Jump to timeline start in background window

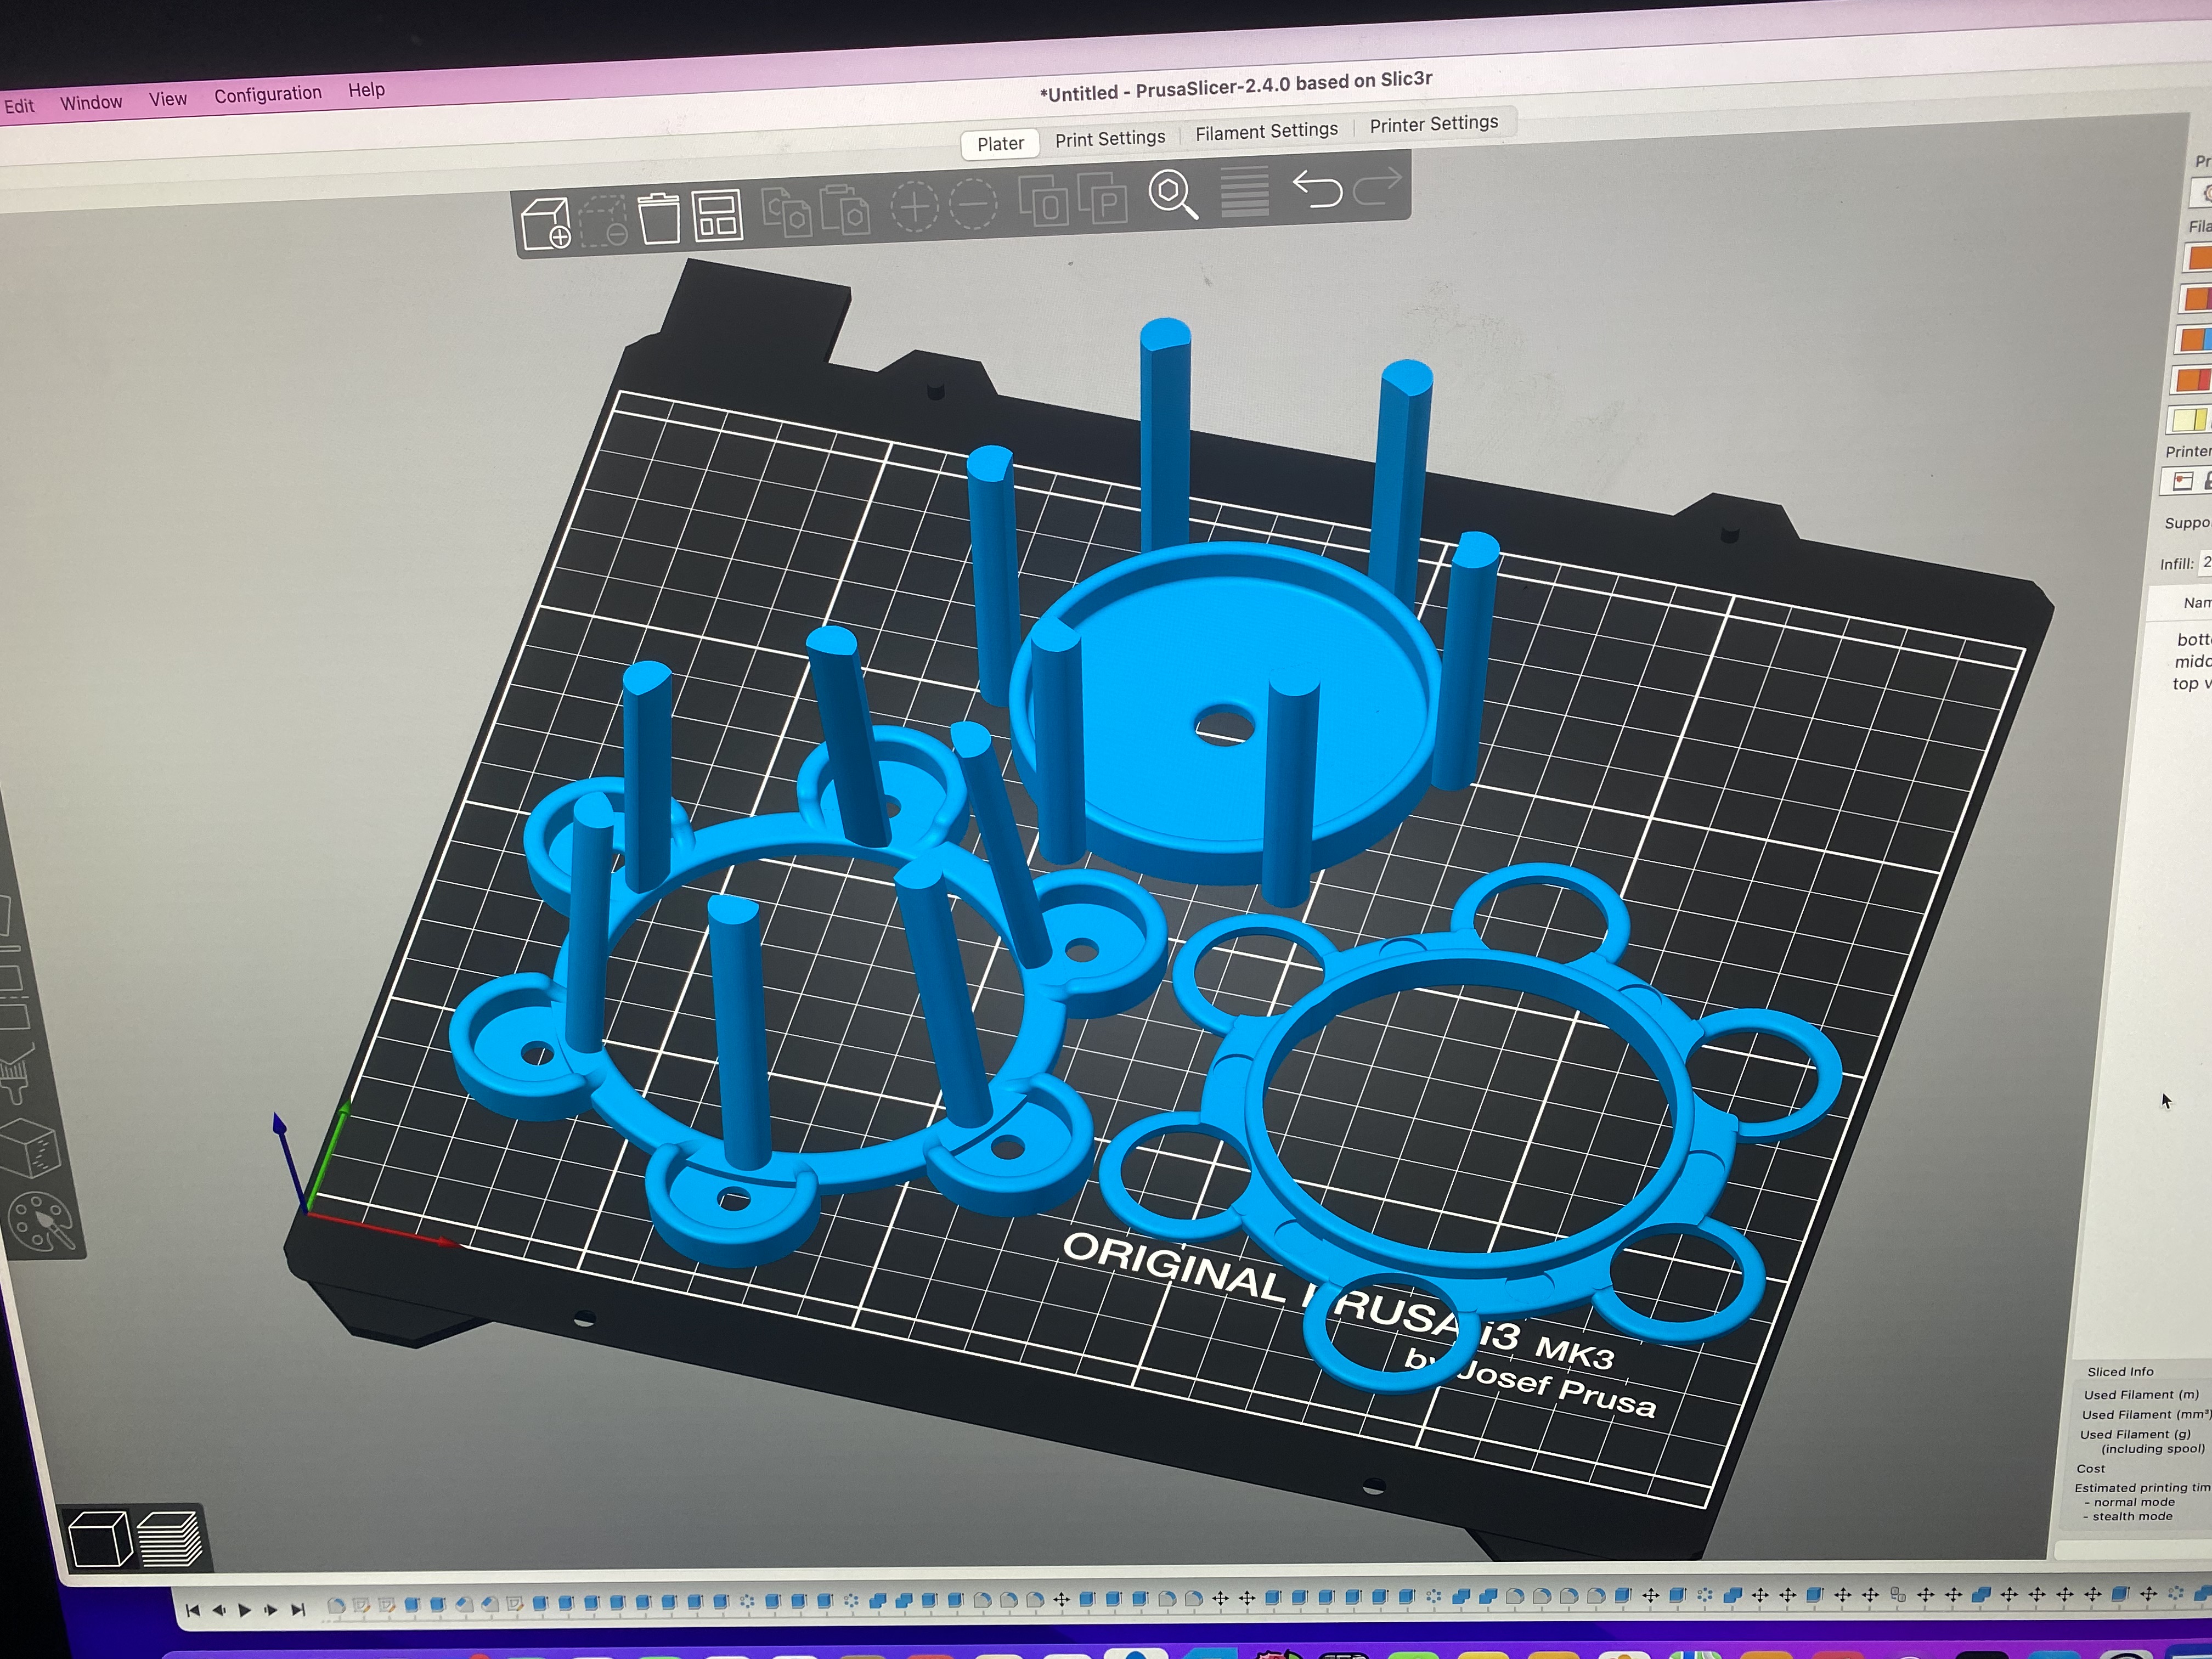coord(193,1610)
